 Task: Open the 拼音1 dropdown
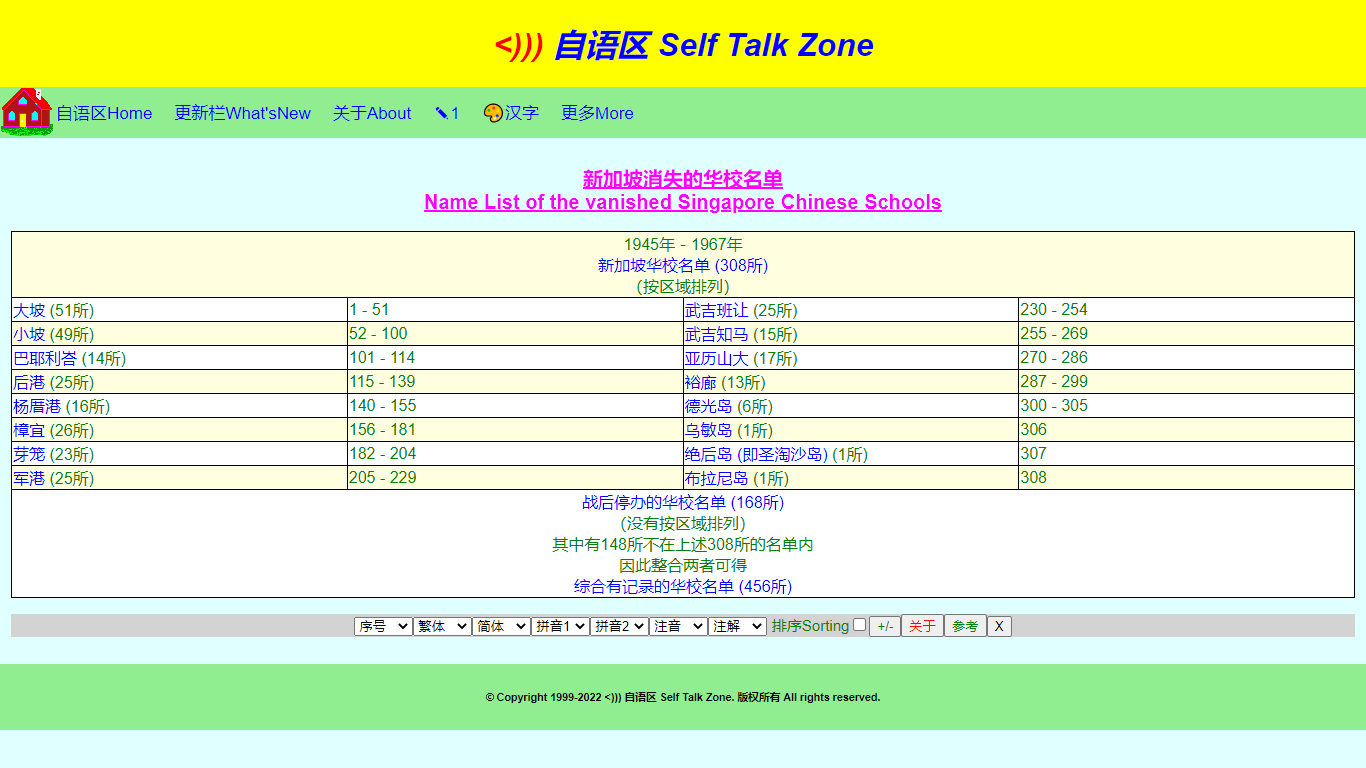coord(560,625)
